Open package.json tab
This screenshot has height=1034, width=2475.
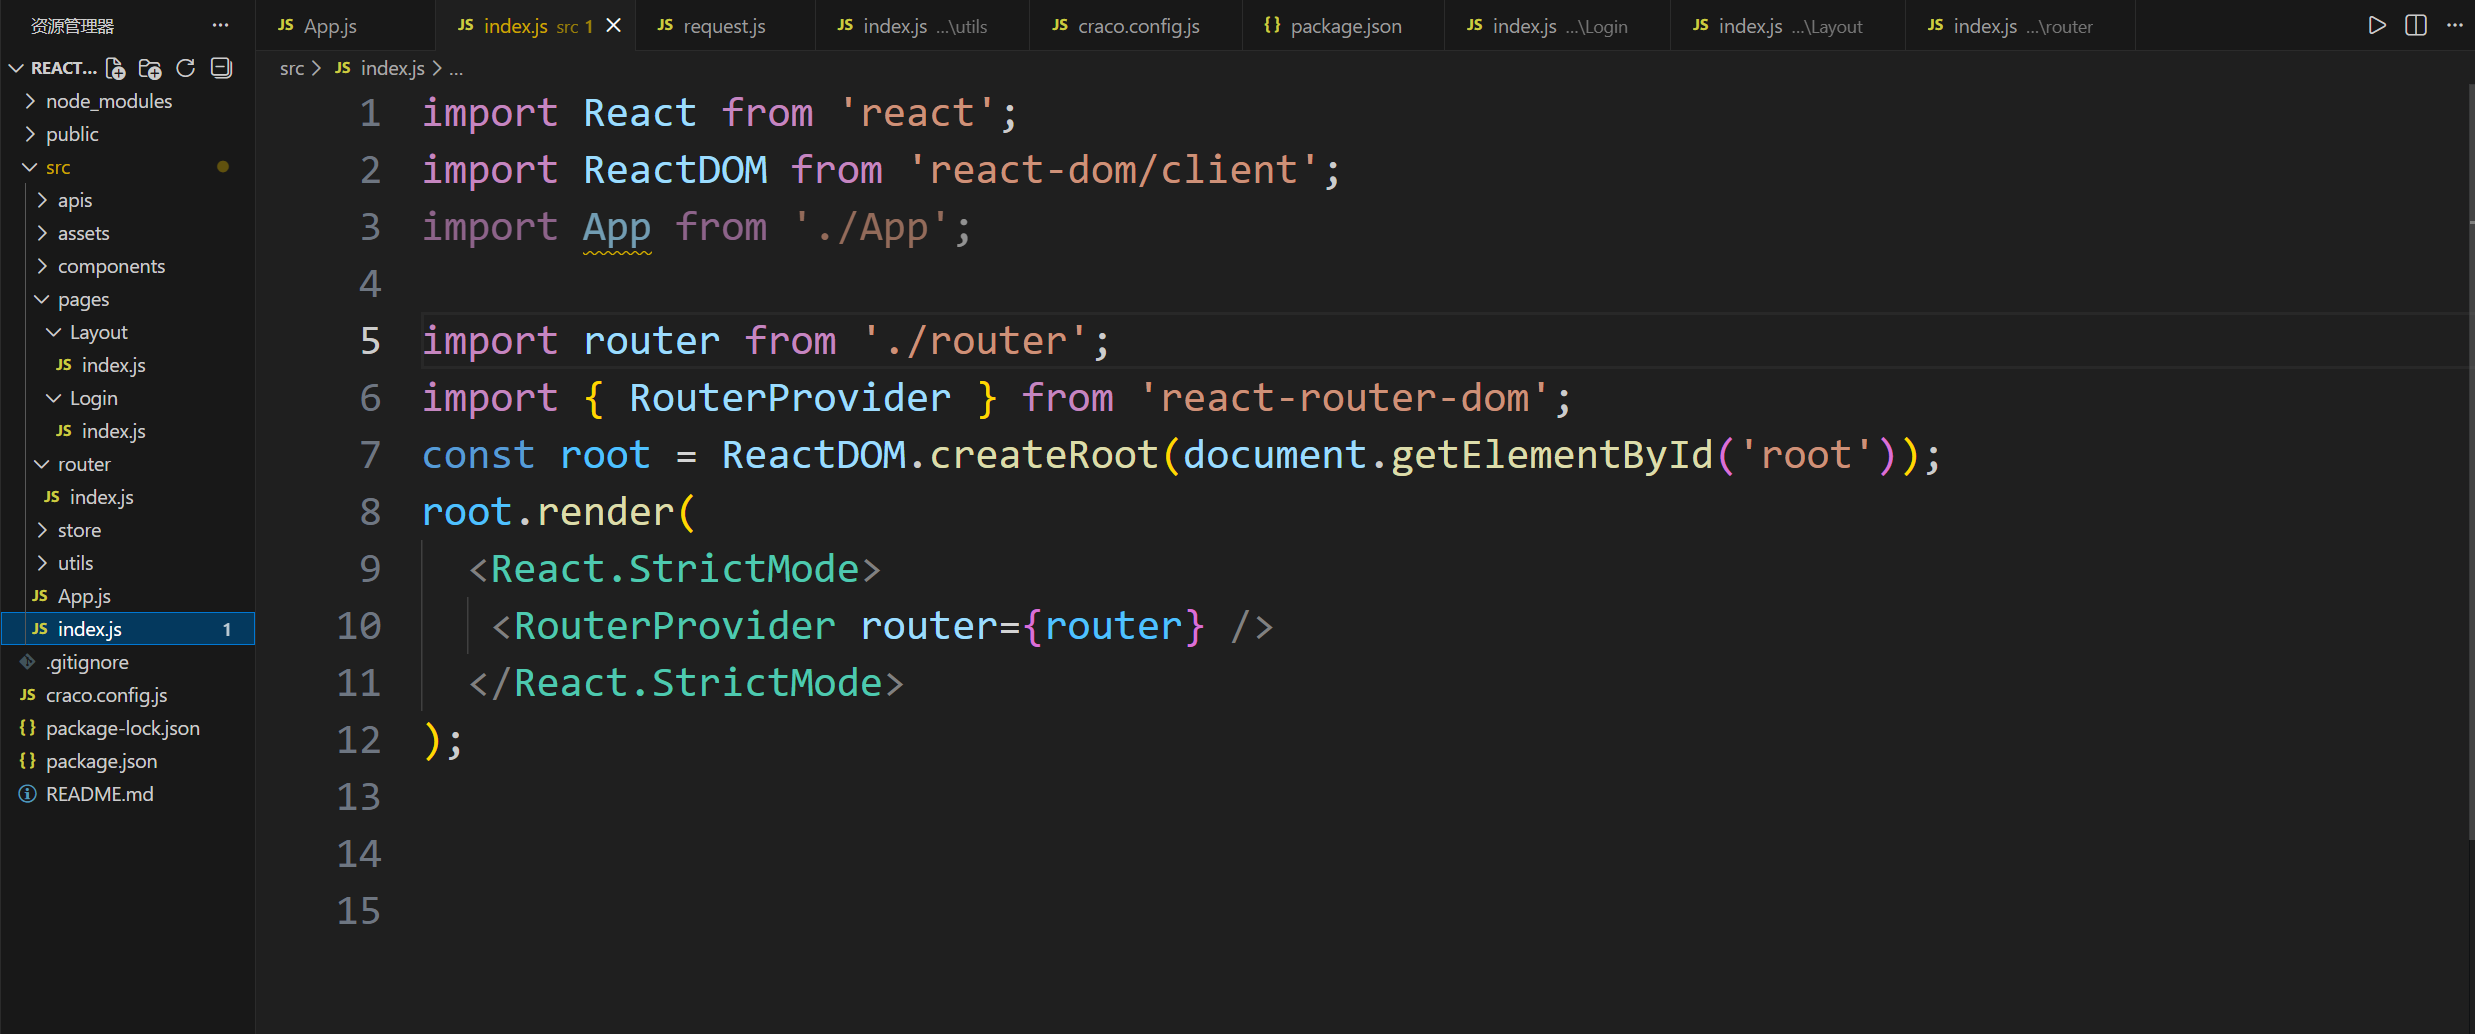(1345, 26)
